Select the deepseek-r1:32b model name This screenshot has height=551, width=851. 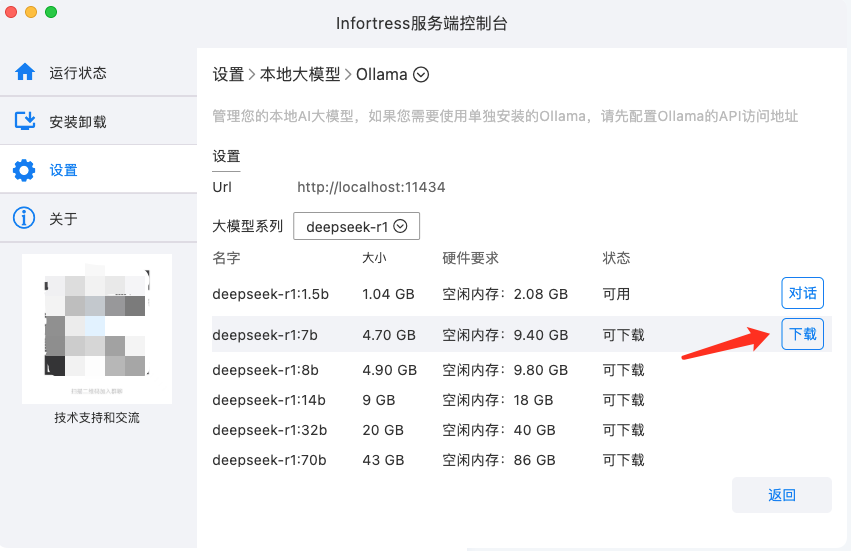(x=270, y=430)
